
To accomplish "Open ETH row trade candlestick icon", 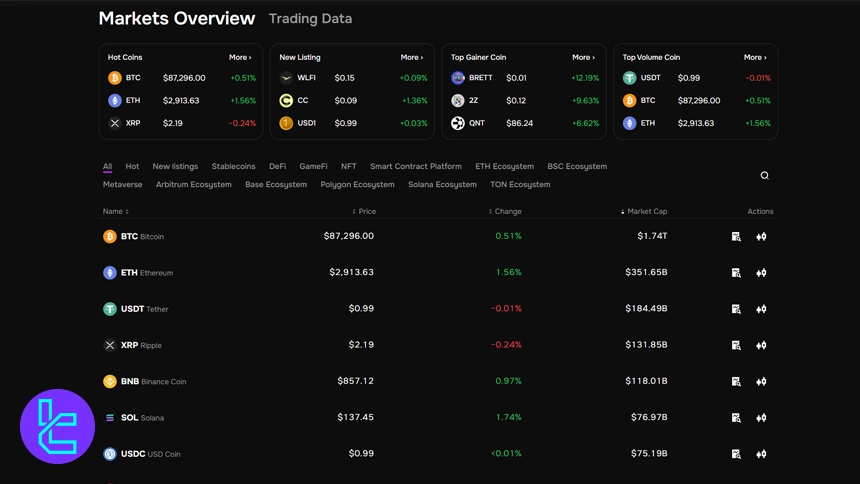I will [x=761, y=273].
